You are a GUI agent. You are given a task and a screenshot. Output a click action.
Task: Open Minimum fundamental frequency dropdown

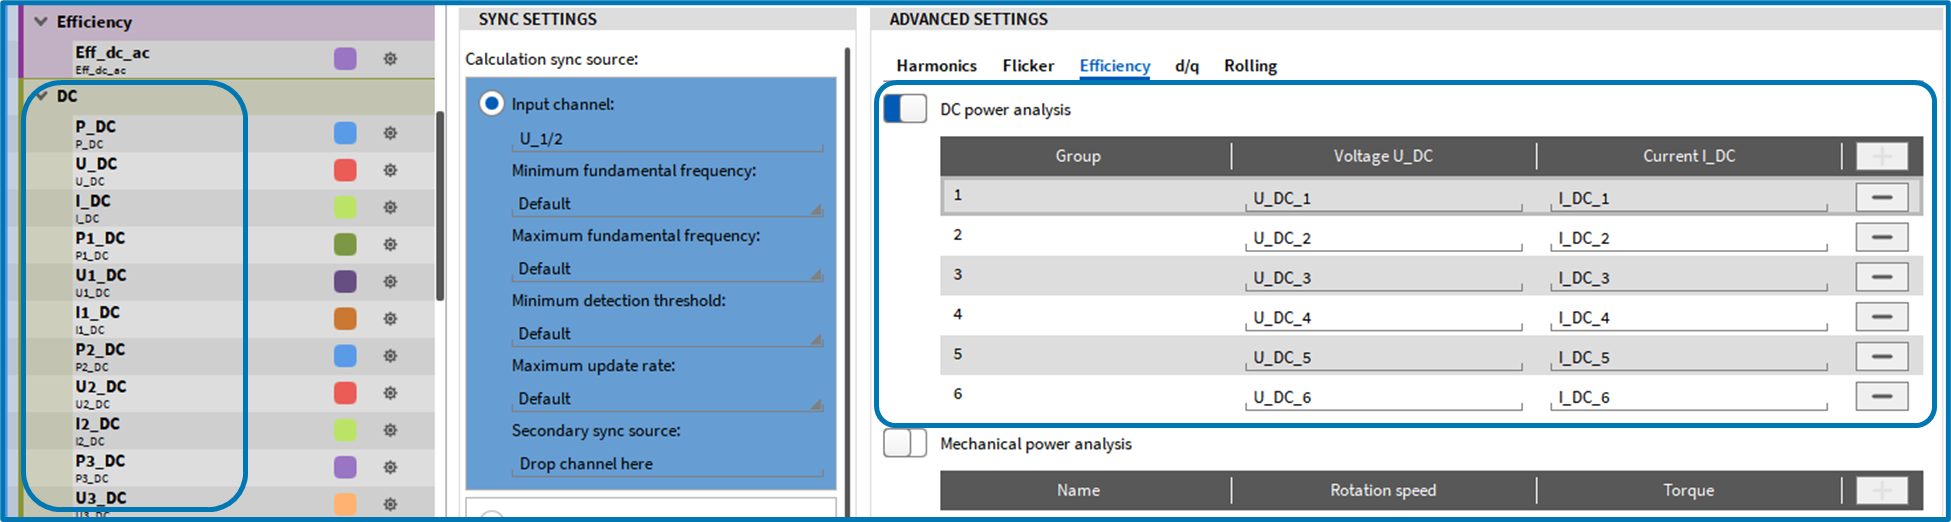(x=667, y=204)
